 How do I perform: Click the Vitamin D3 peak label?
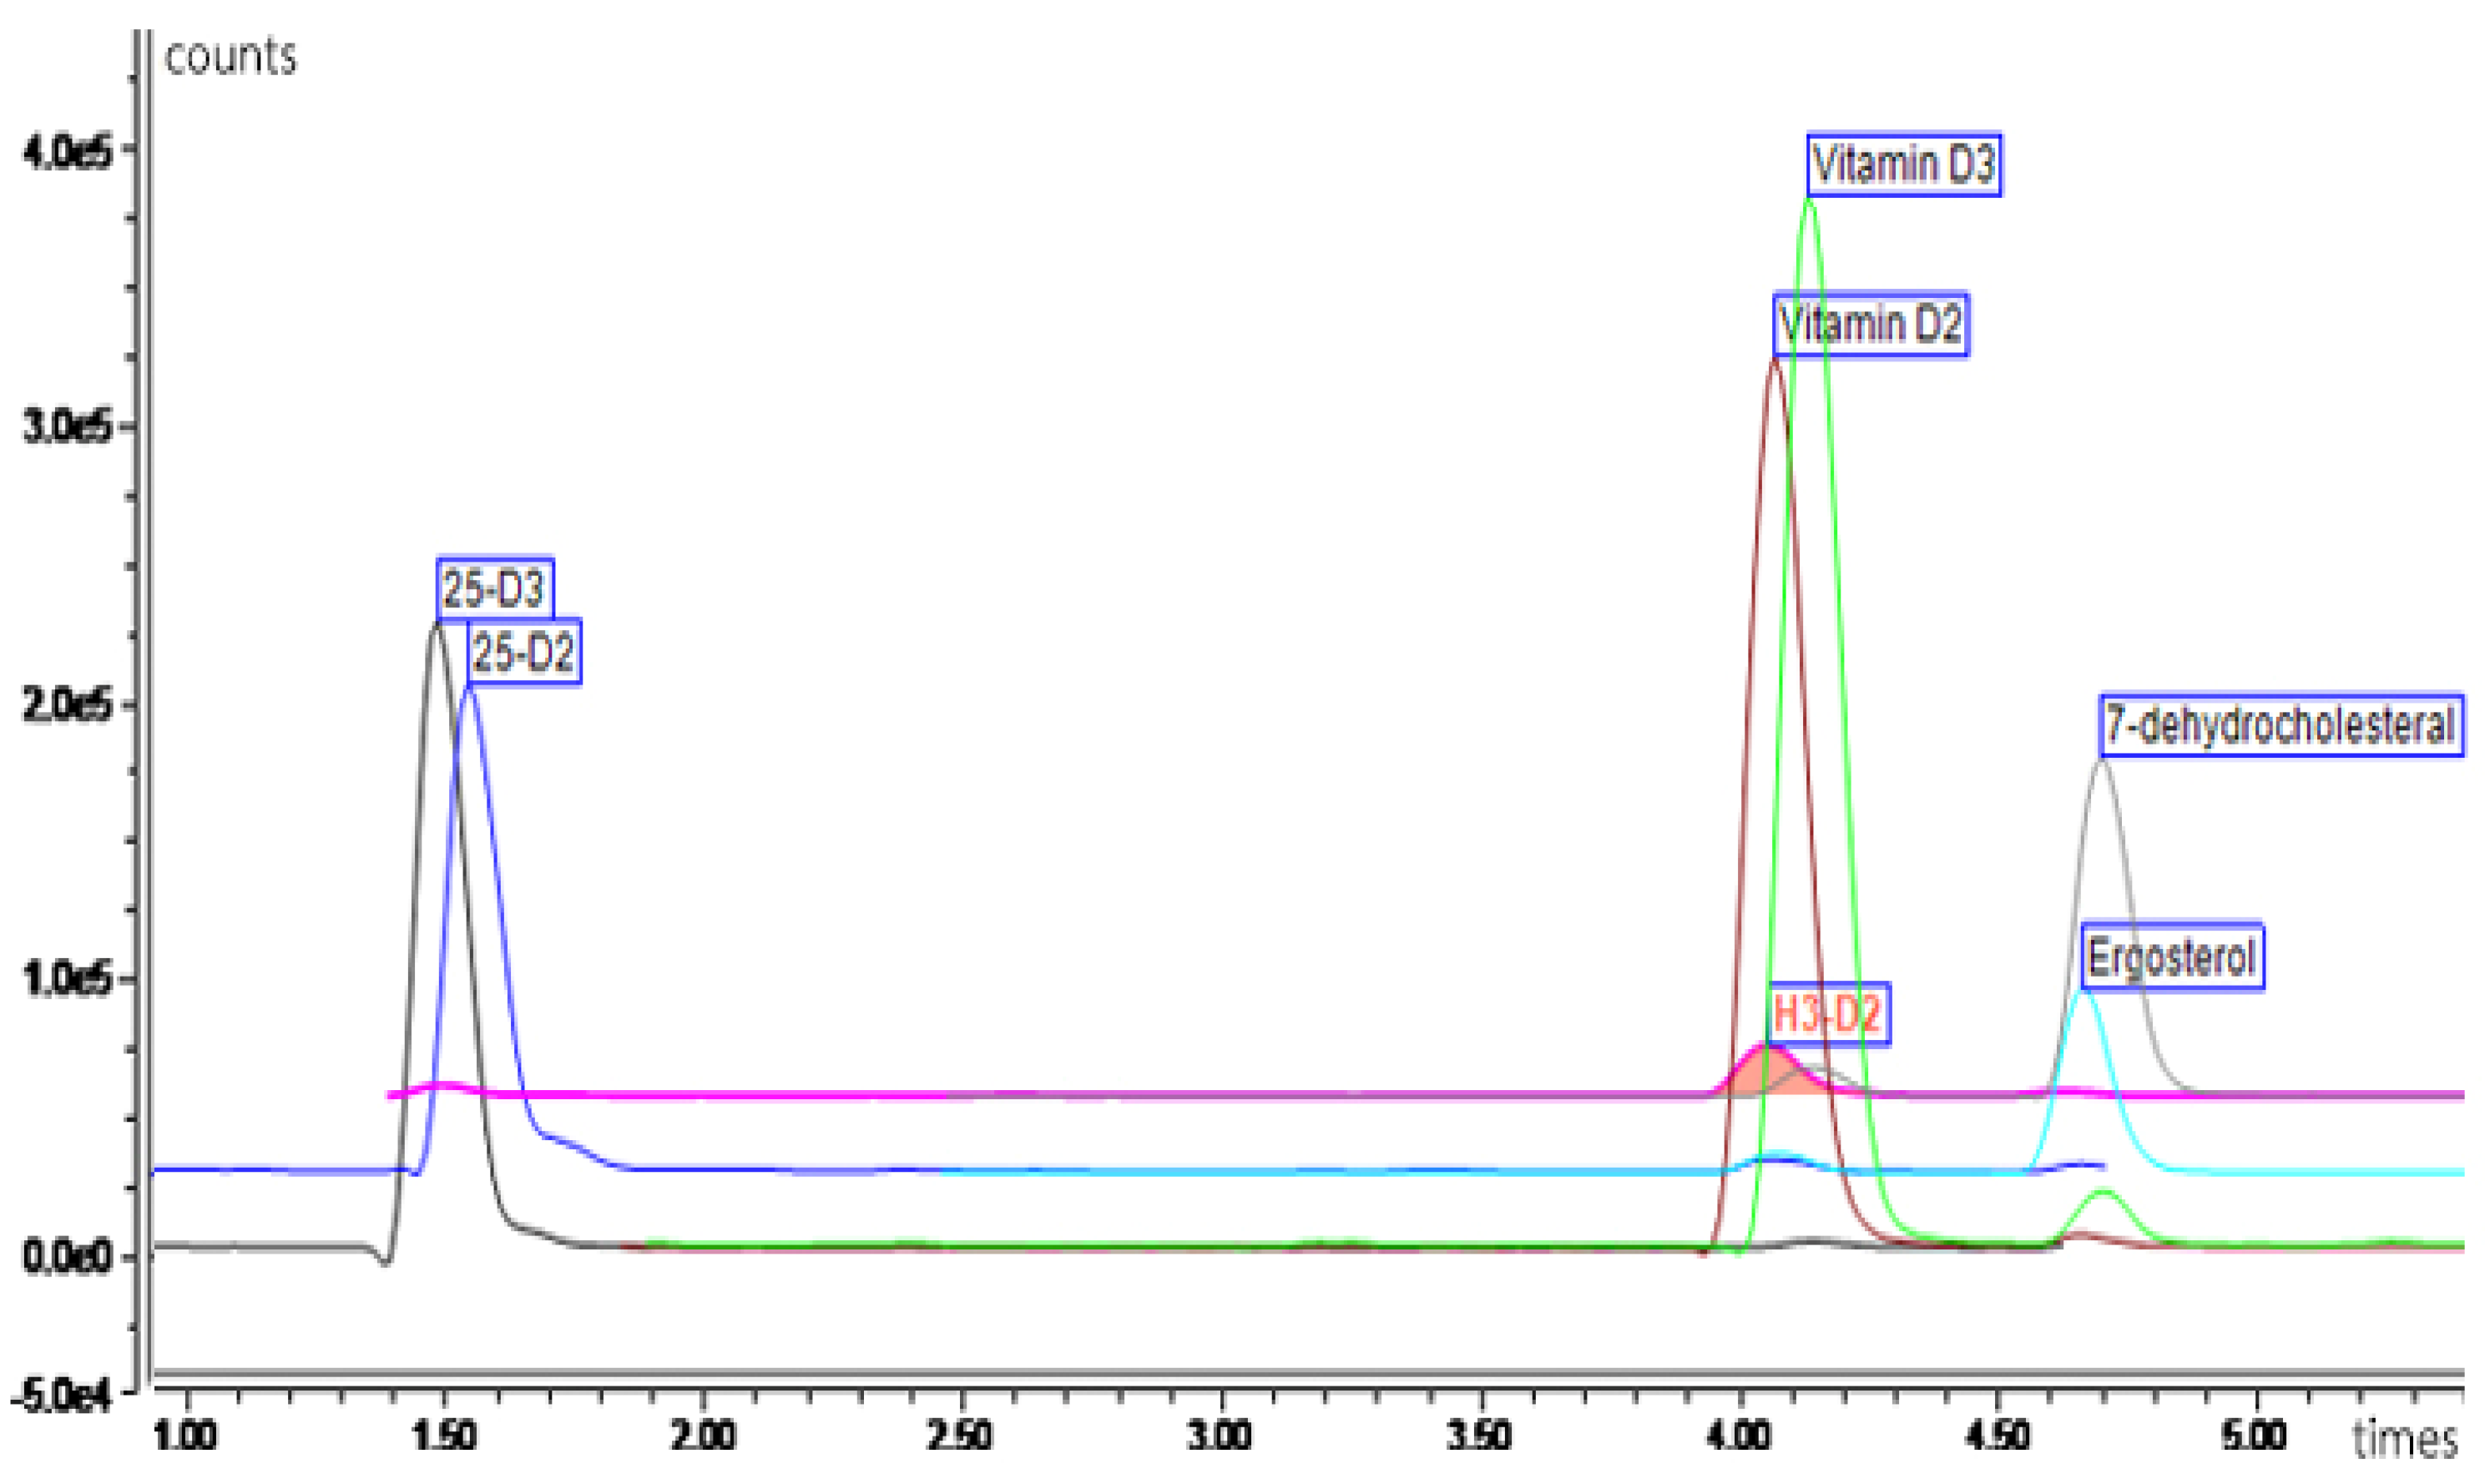click(1903, 165)
